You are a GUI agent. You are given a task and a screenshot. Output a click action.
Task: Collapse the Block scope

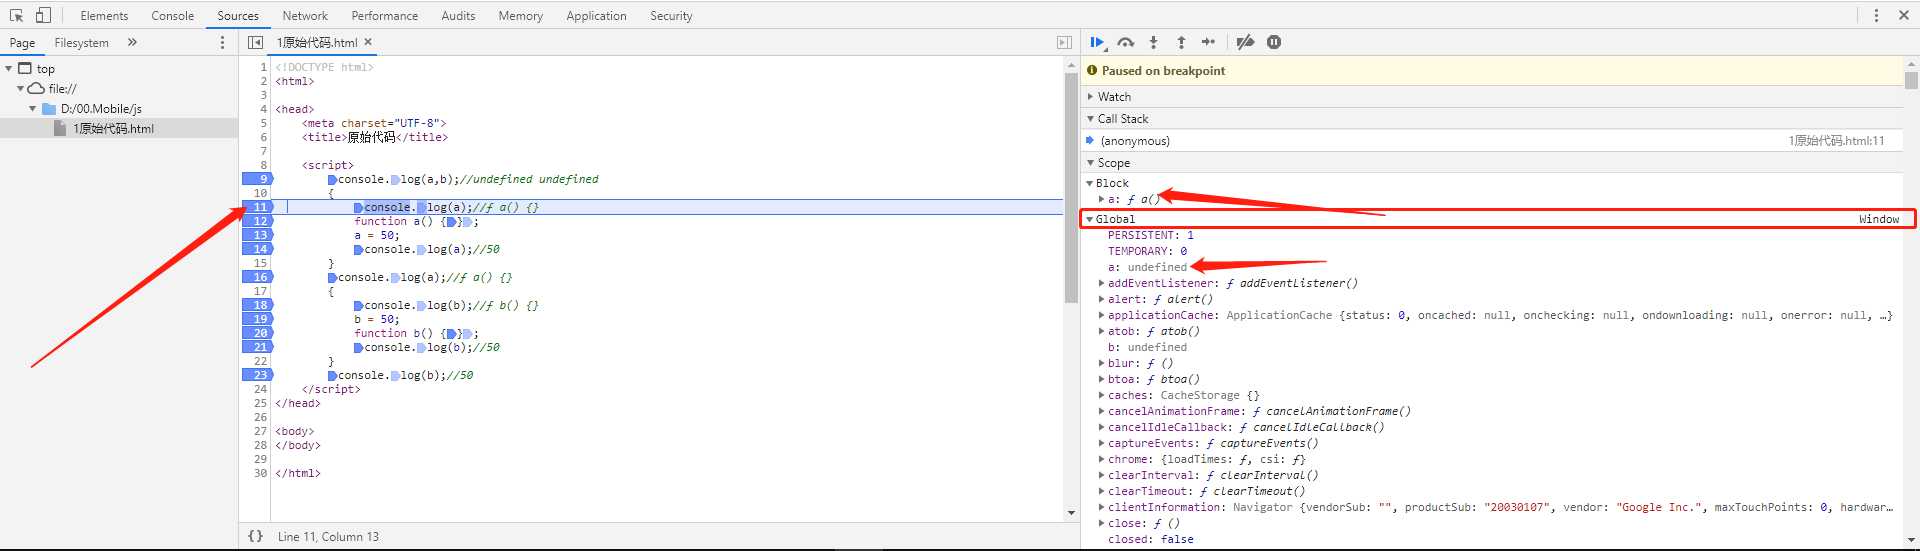click(x=1090, y=183)
